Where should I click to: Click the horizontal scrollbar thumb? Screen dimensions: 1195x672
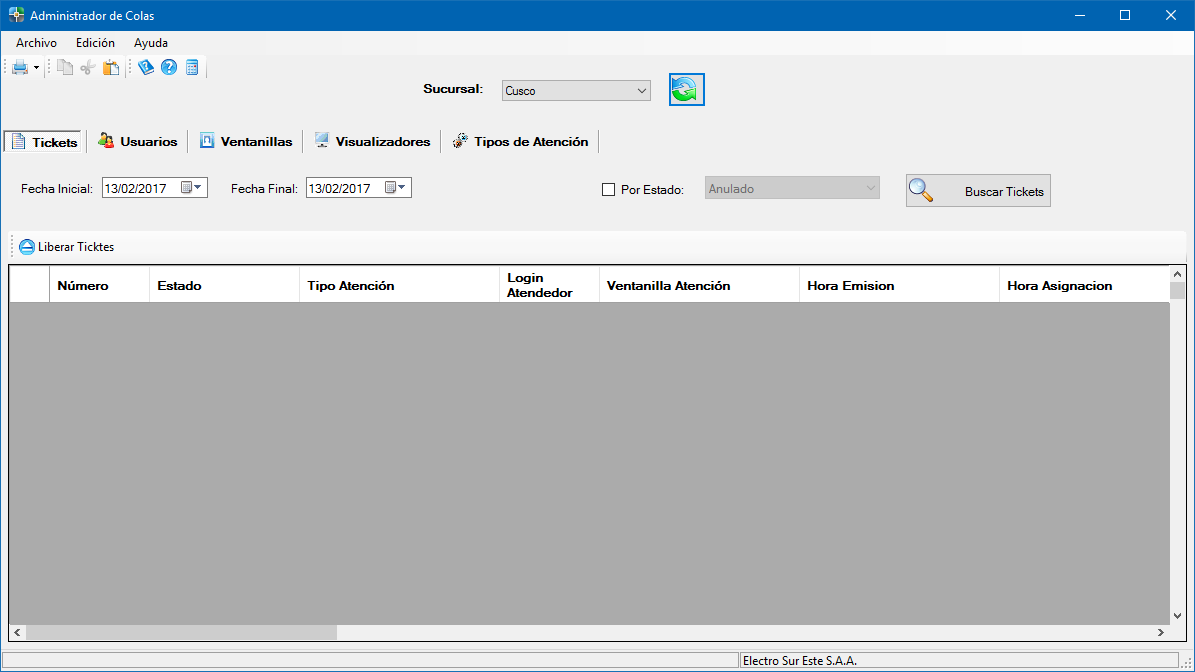(181, 632)
